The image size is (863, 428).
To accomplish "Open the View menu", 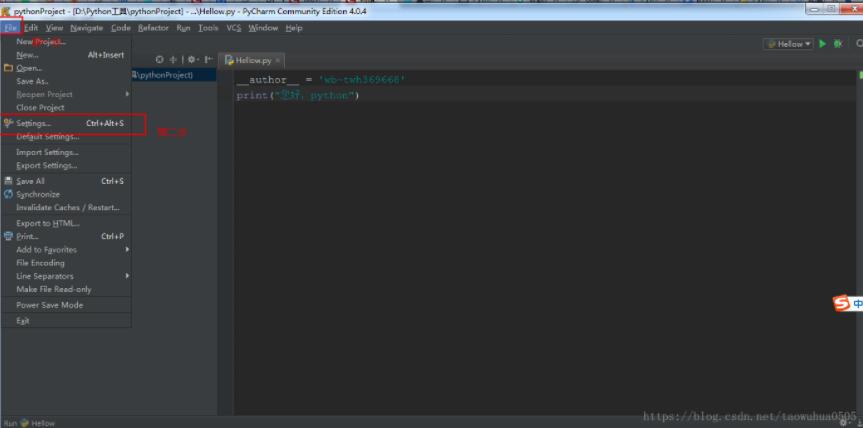I will 54,28.
